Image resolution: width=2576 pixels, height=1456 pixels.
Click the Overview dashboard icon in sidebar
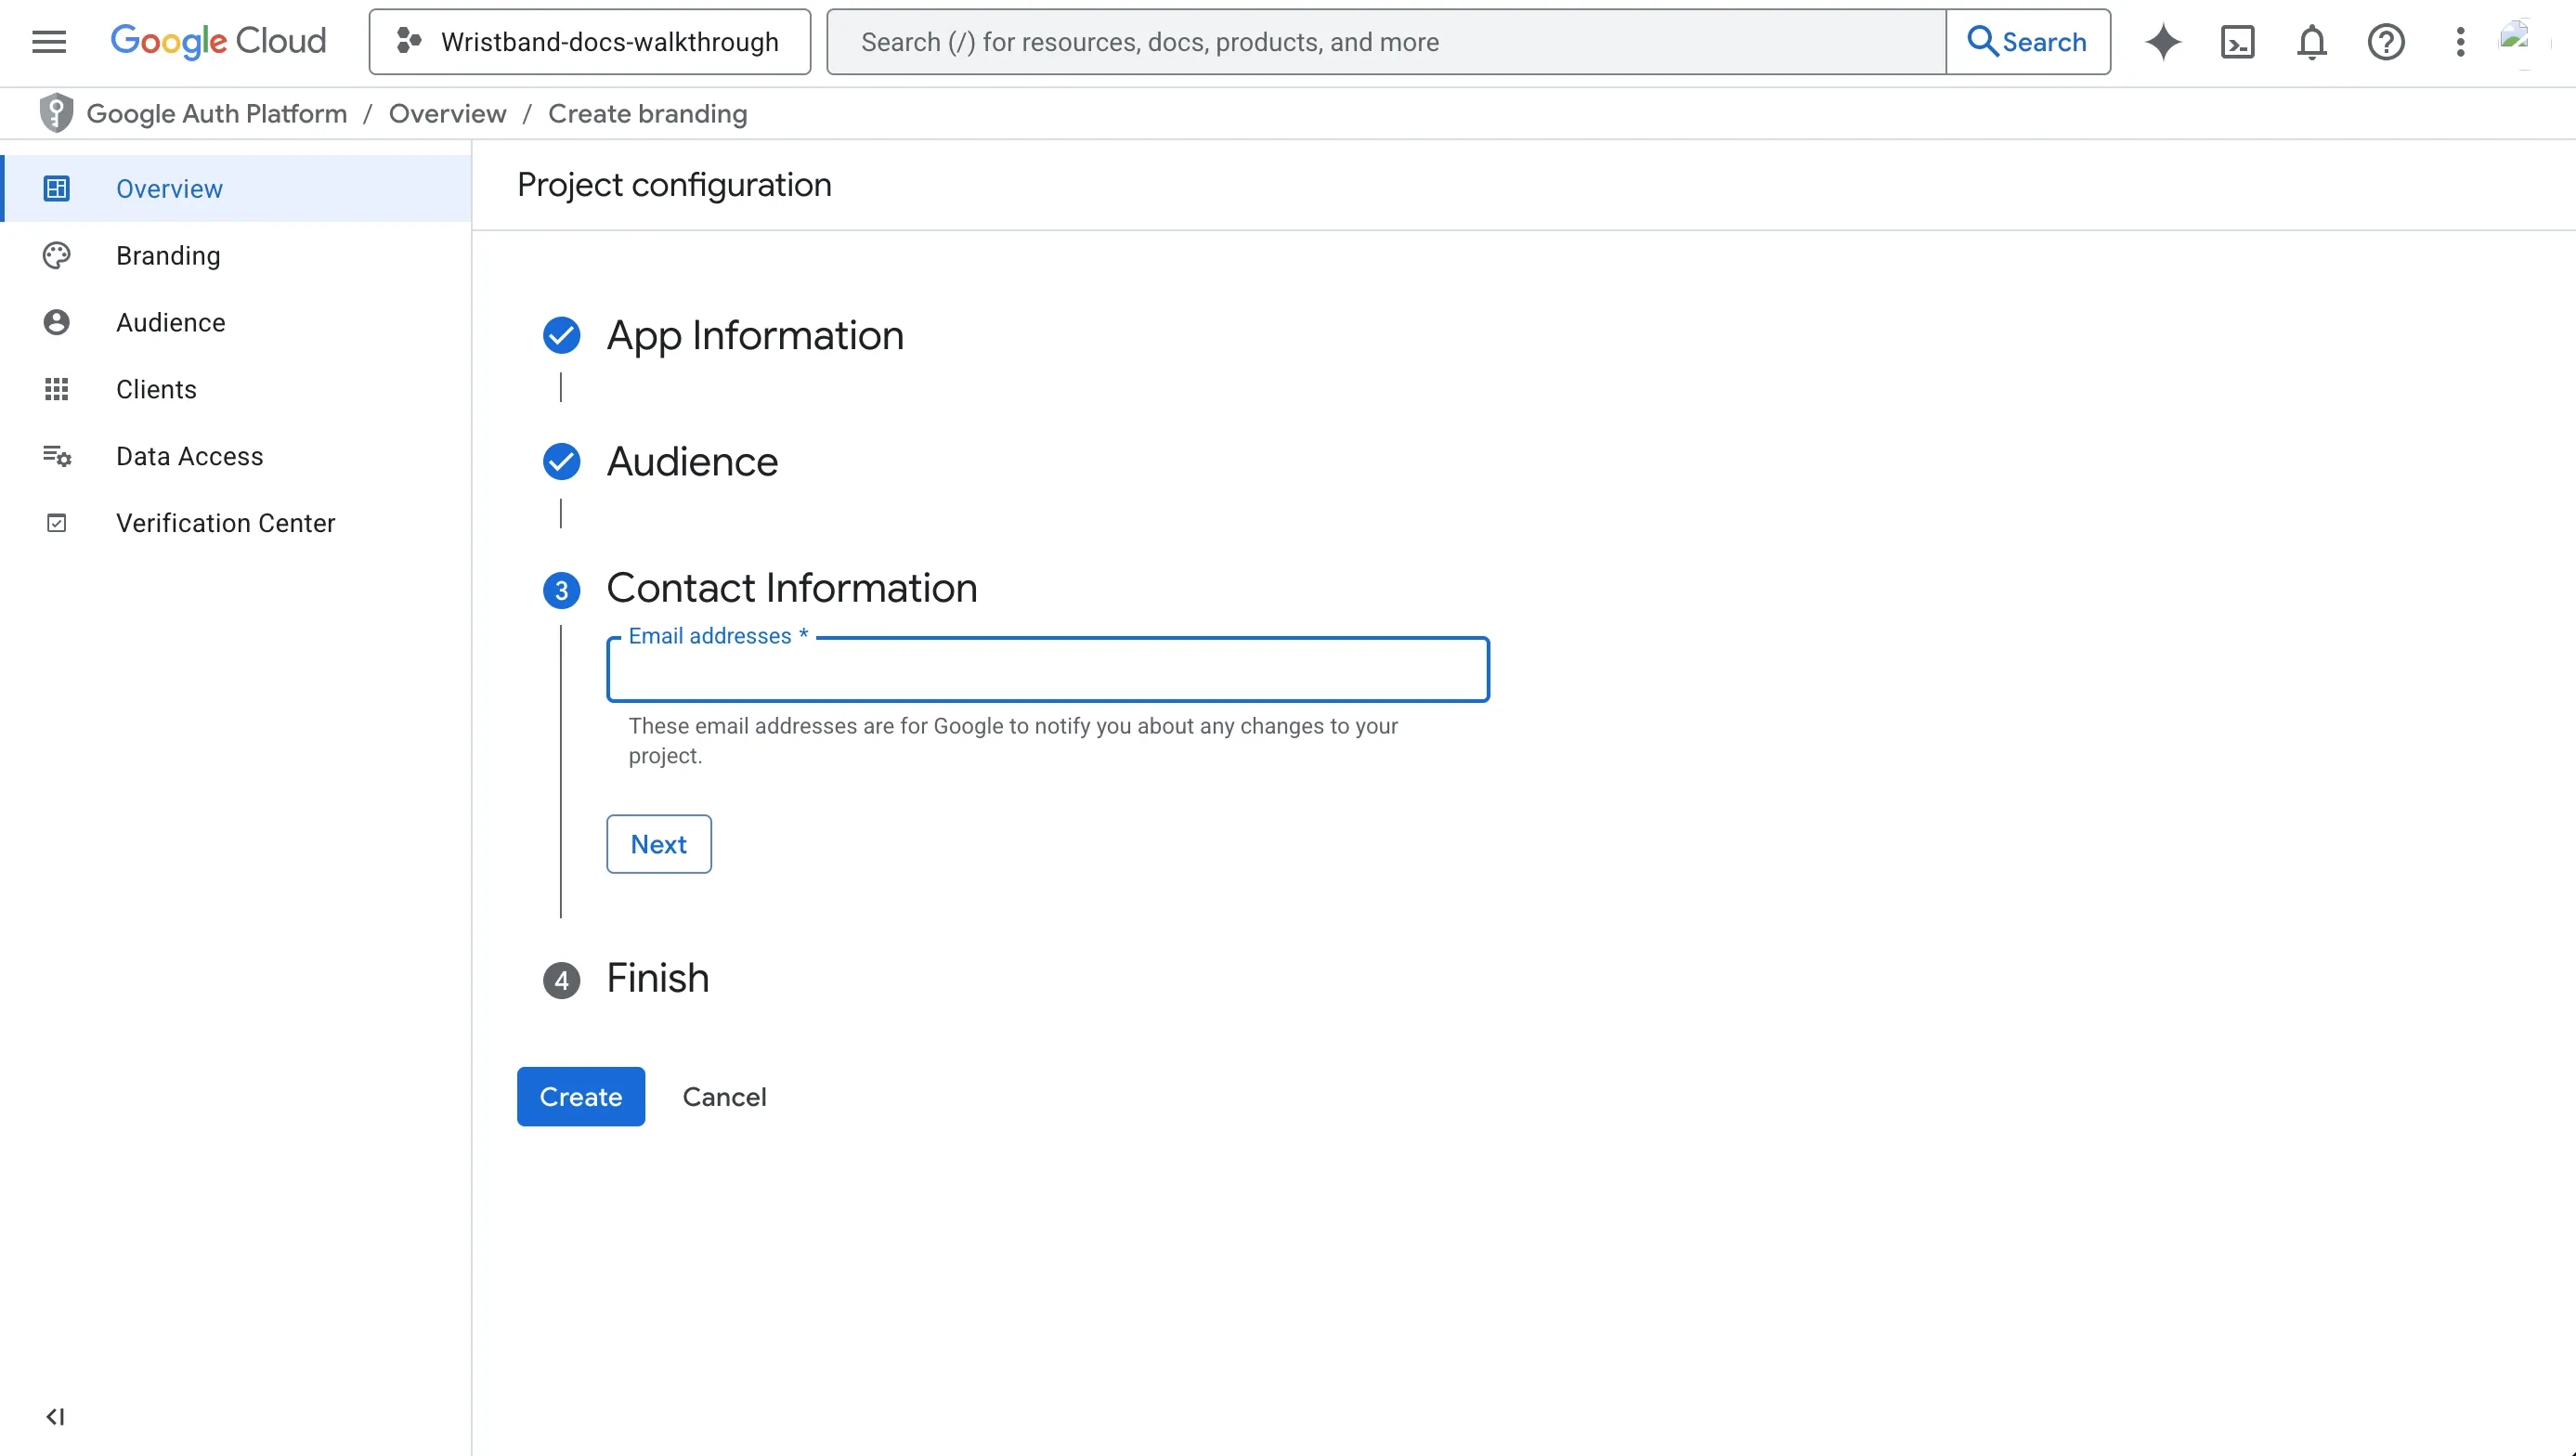(56, 188)
